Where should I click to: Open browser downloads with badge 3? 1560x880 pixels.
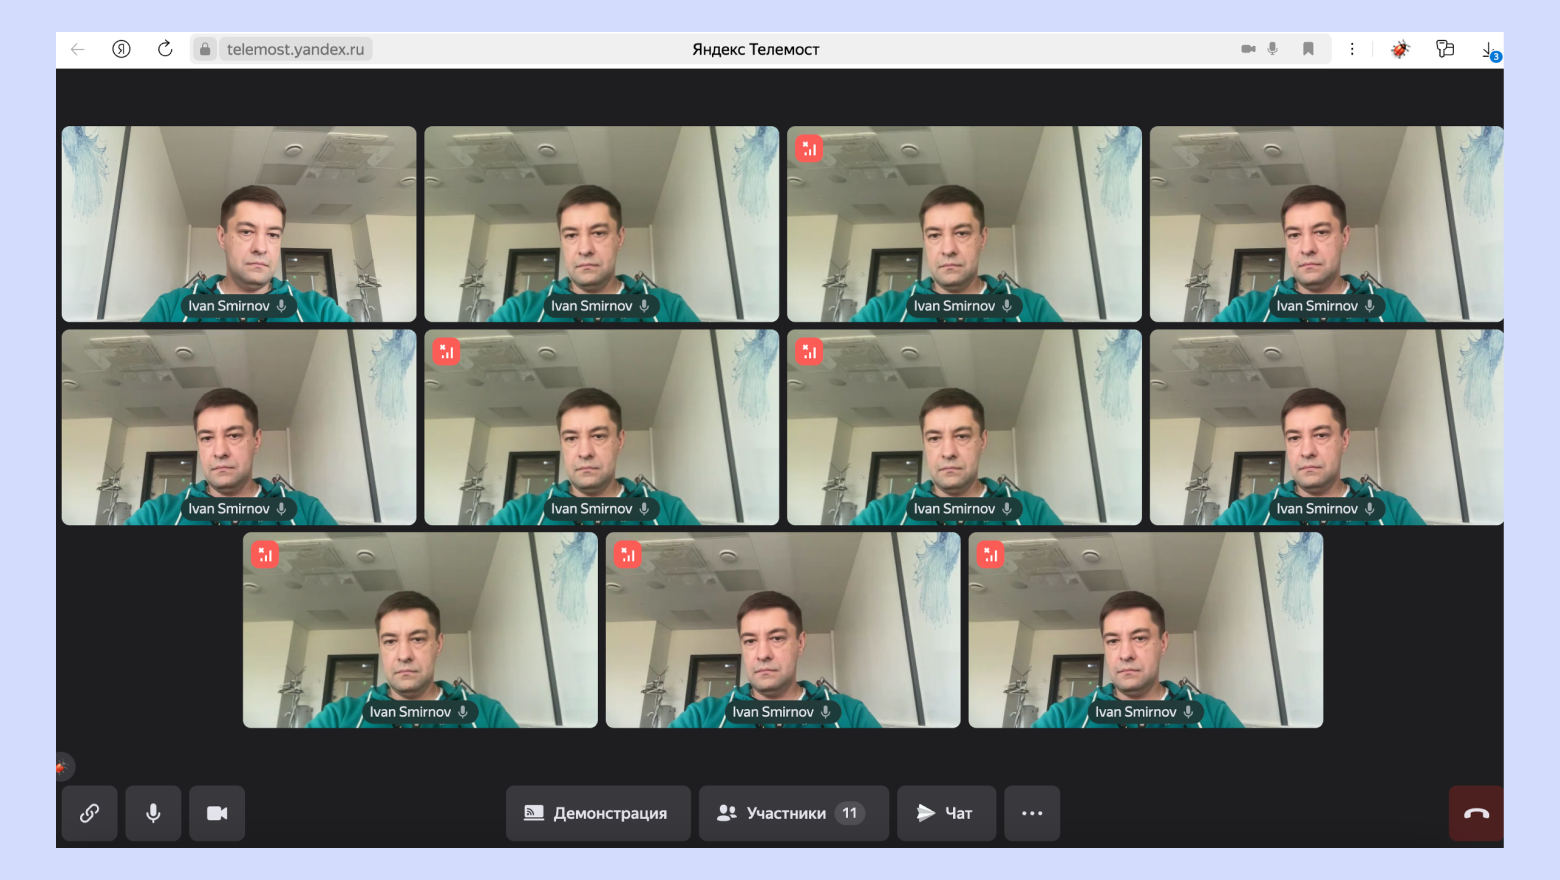tap(1490, 51)
